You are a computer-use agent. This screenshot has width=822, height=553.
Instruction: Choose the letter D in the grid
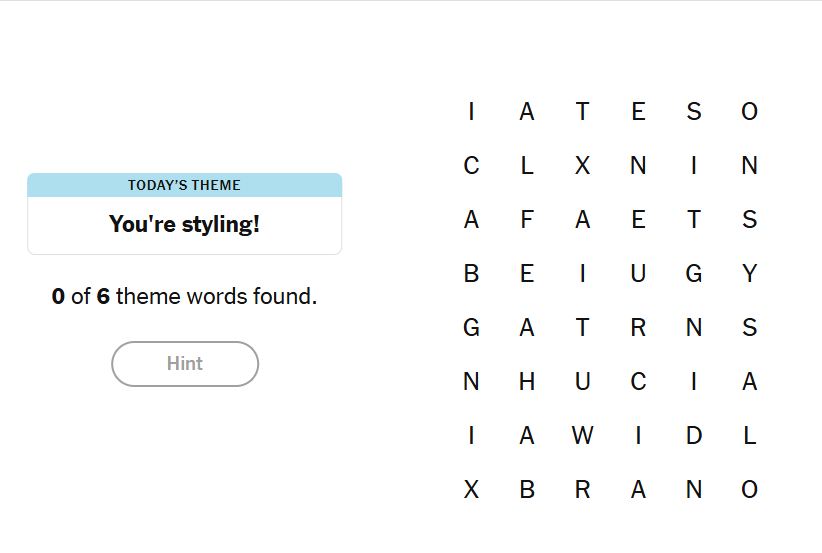point(694,436)
